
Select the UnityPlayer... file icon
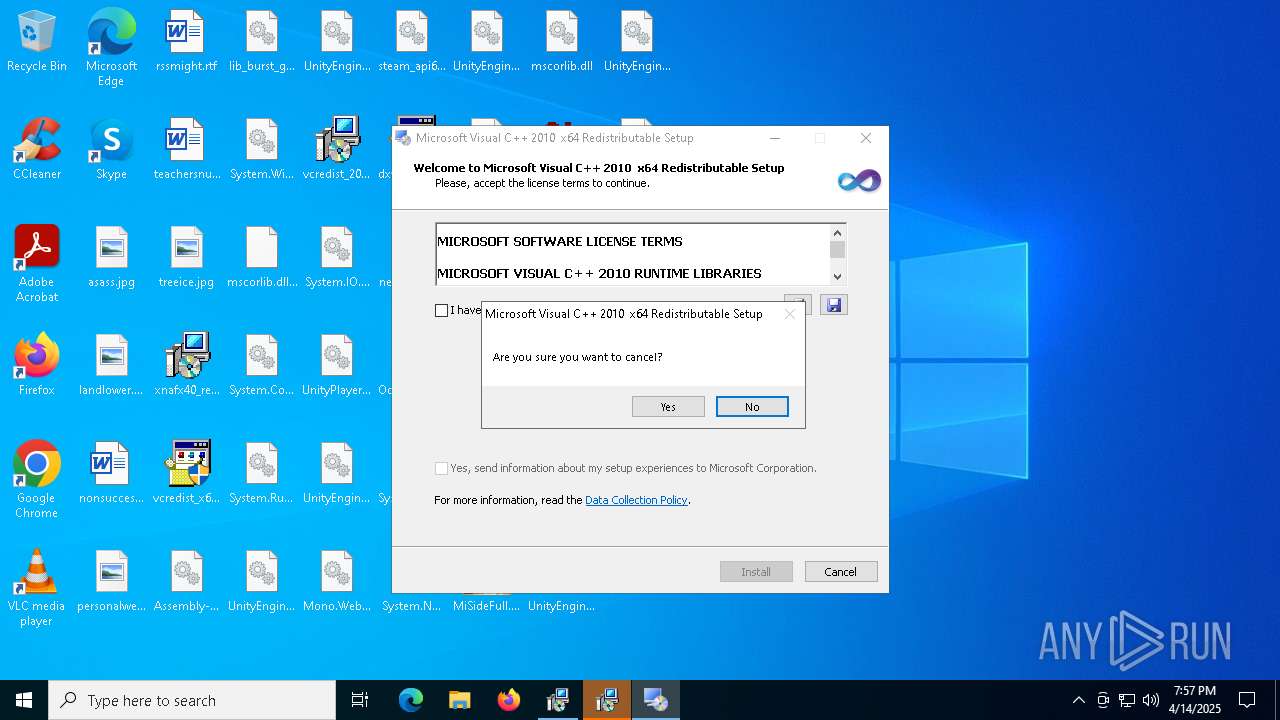[x=337, y=366]
